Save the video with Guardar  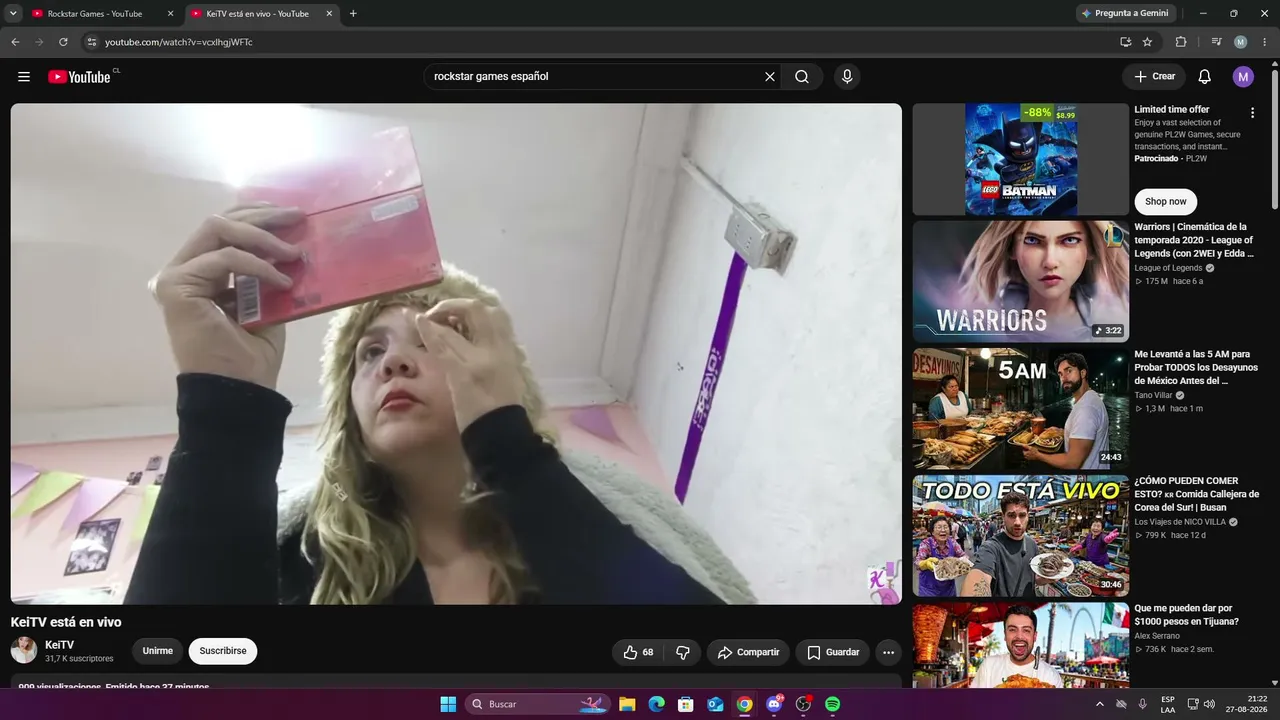(x=833, y=652)
